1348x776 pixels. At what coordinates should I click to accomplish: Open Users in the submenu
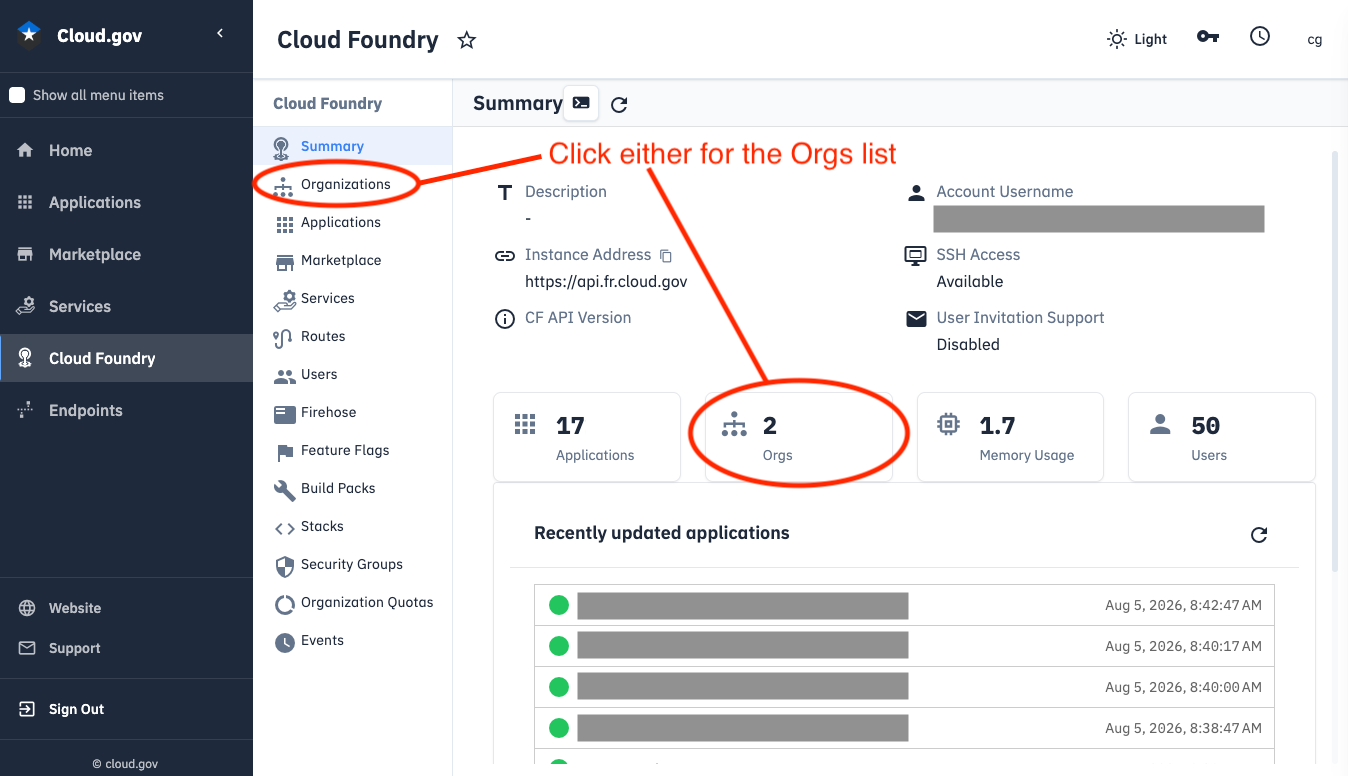tap(353, 374)
